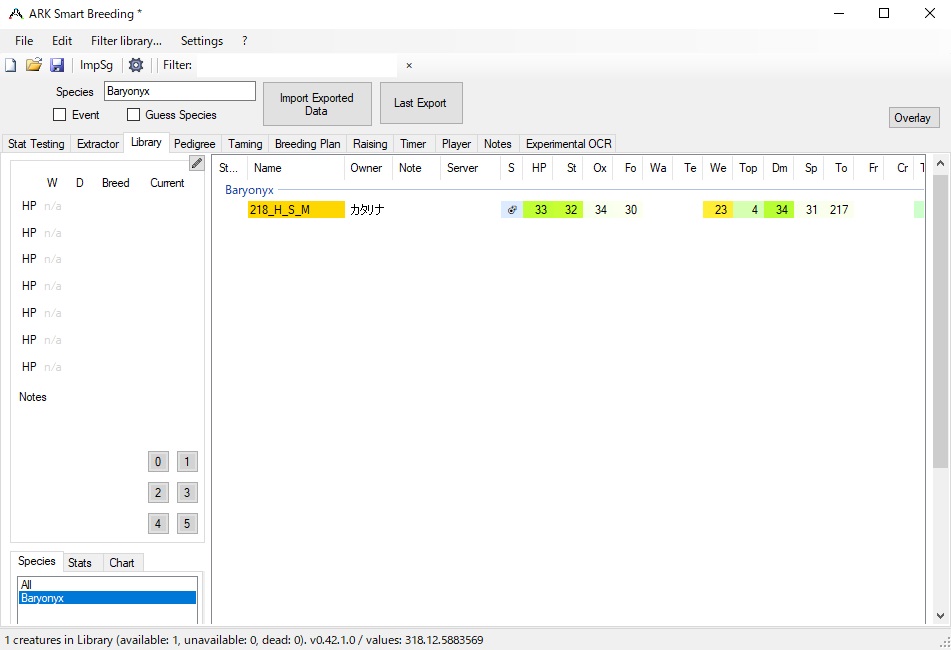Click the color region 1 button
This screenshot has width=951, height=650.
187,461
